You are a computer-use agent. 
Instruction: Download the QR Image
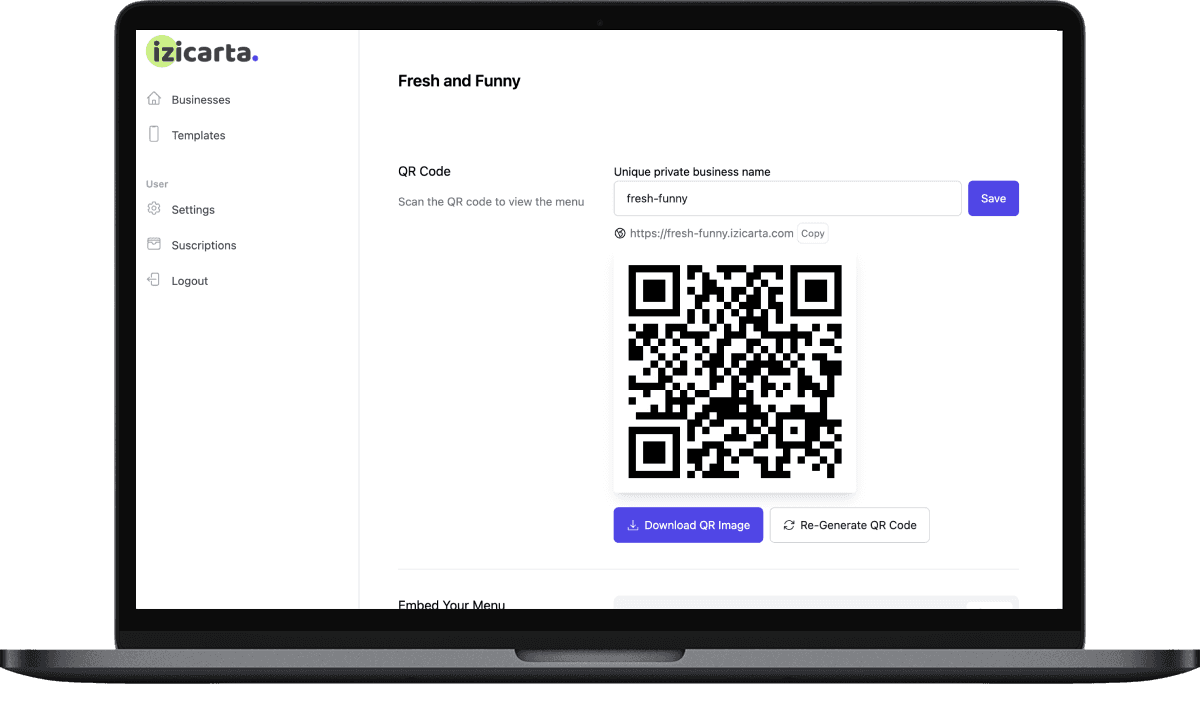tap(688, 525)
